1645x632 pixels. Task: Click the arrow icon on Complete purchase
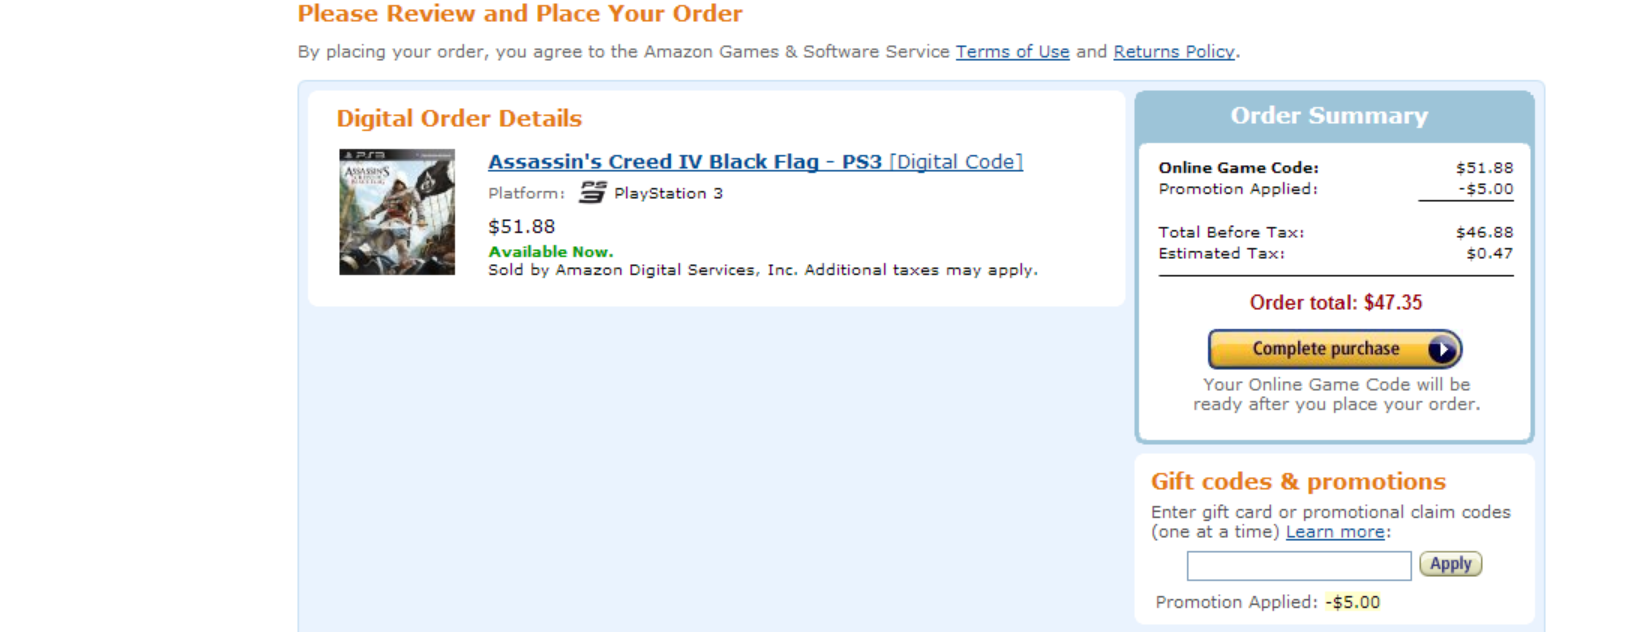click(1441, 349)
